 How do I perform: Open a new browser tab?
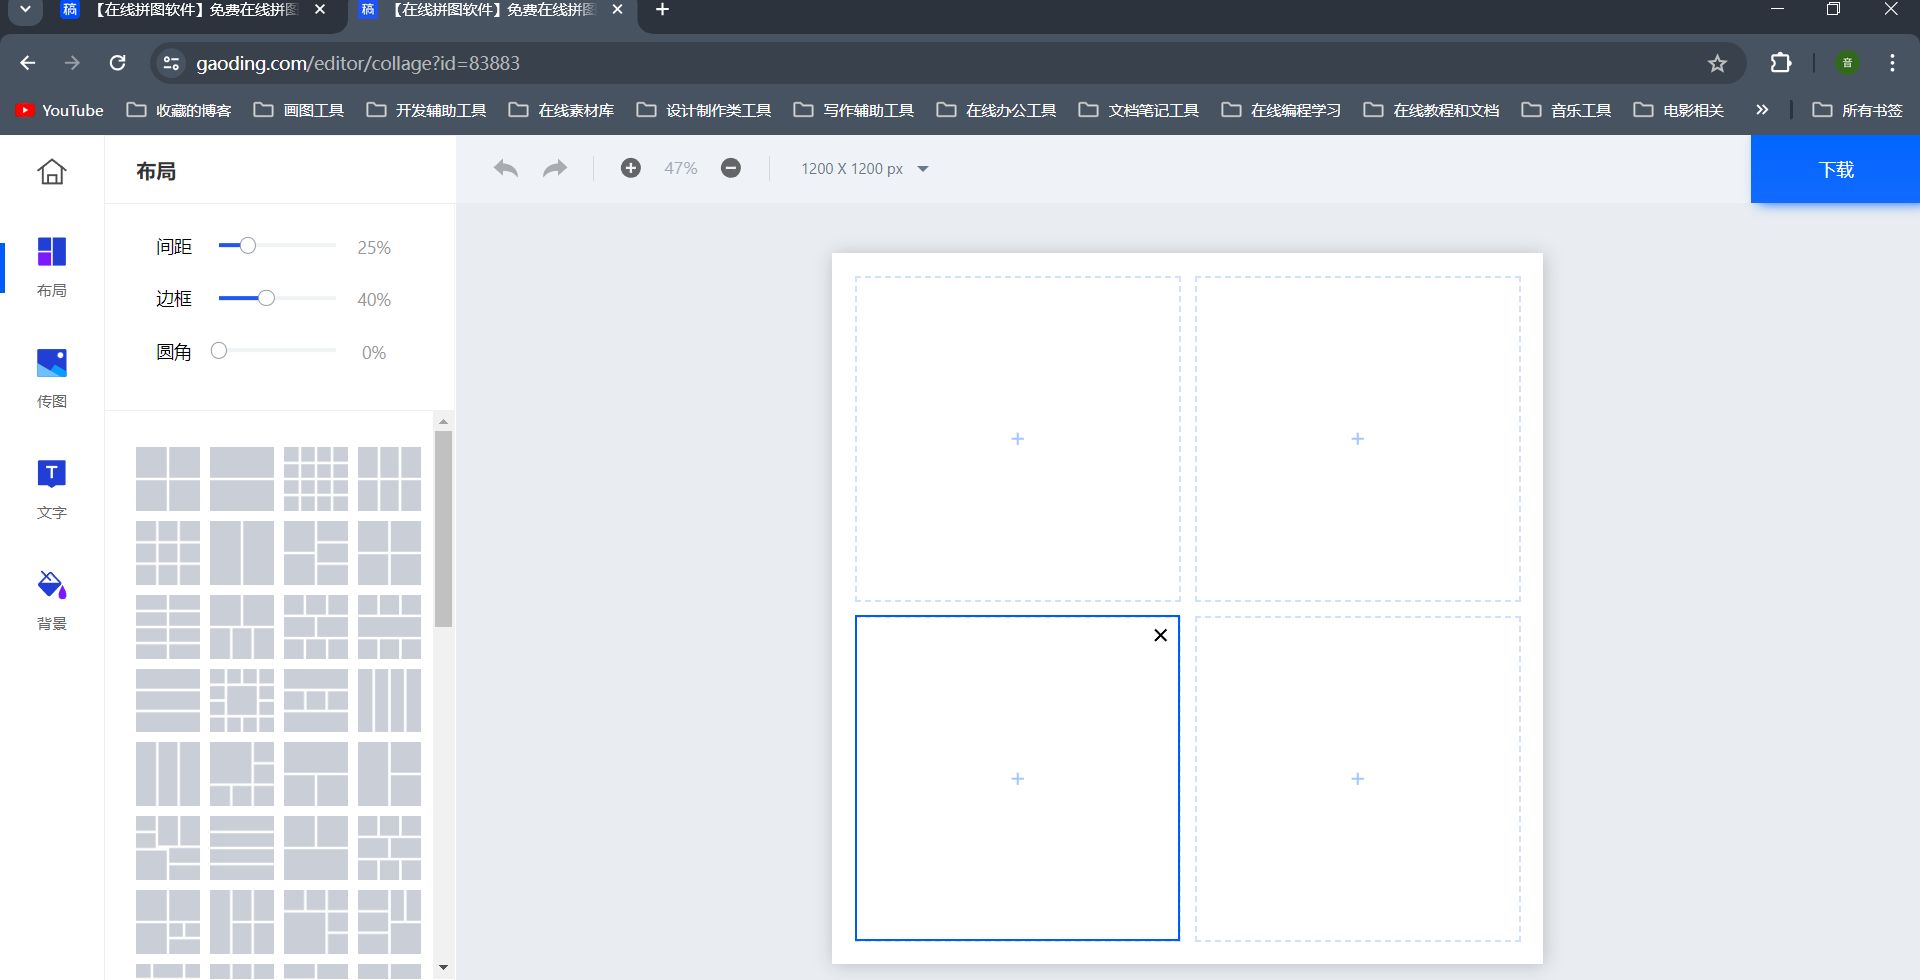662,10
